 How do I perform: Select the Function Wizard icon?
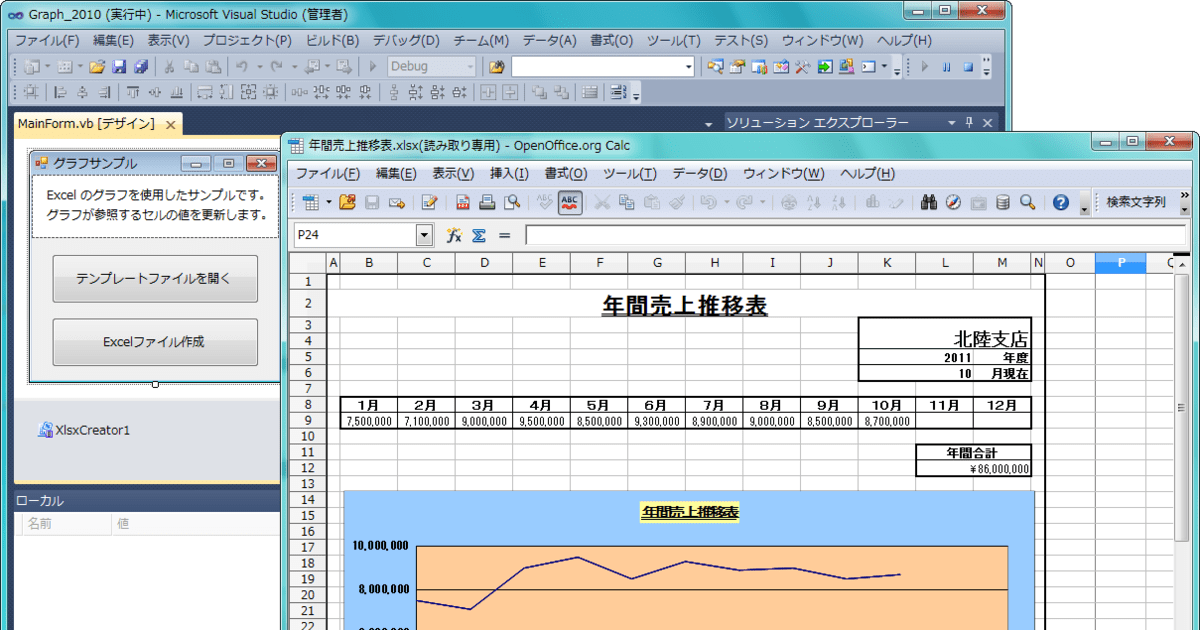pyautogui.click(x=452, y=235)
